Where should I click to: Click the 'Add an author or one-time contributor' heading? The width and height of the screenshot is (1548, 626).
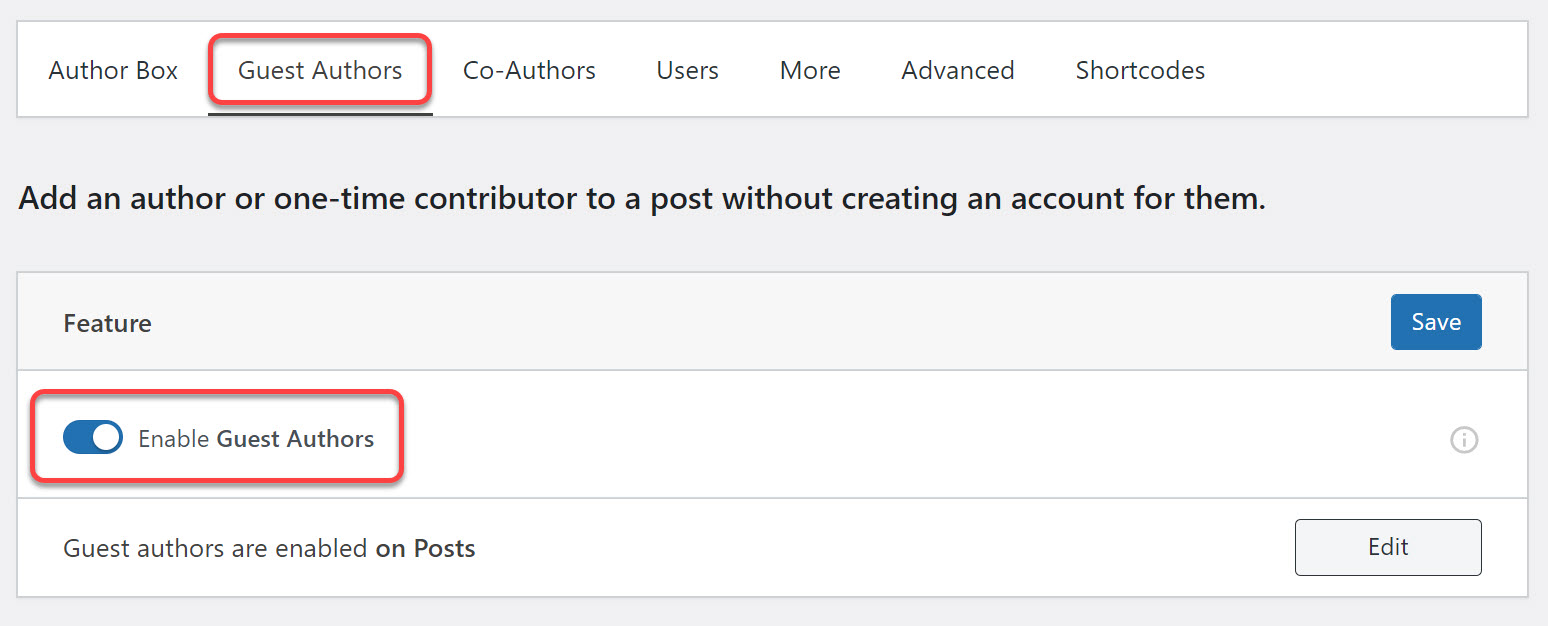pos(641,198)
